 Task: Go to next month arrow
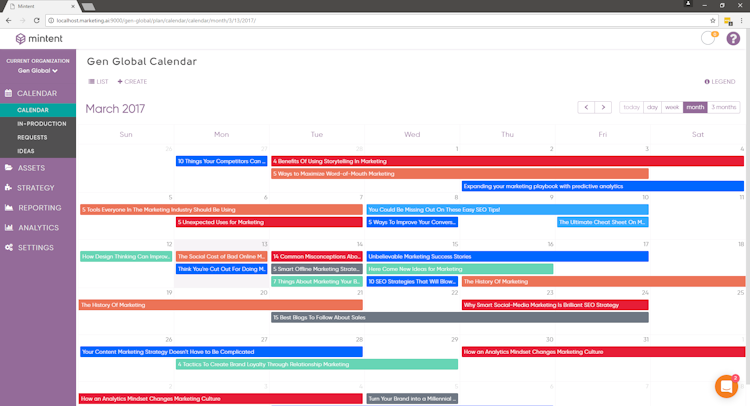coord(603,107)
